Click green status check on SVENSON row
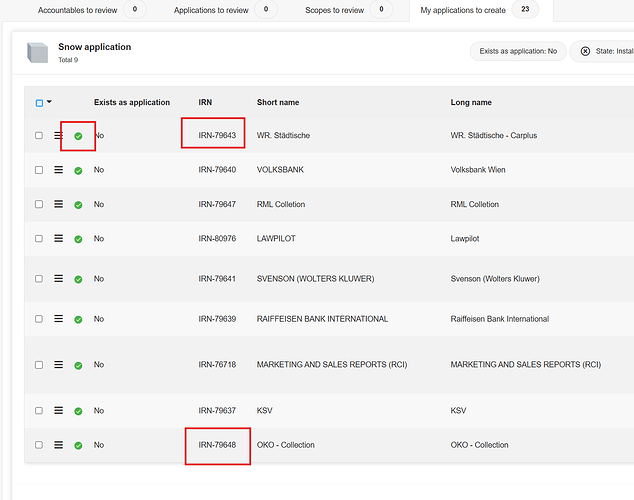Image resolution: width=634 pixels, height=500 pixels. [78, 279]
